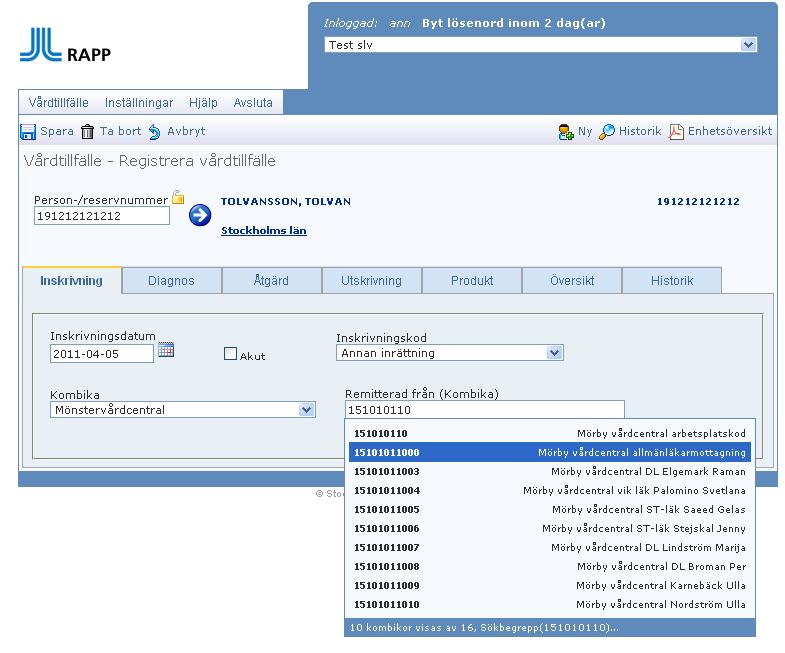785x653 pixels.
Task: Click the Historik magnifier icon in toolbar
Action: [607, 132]
